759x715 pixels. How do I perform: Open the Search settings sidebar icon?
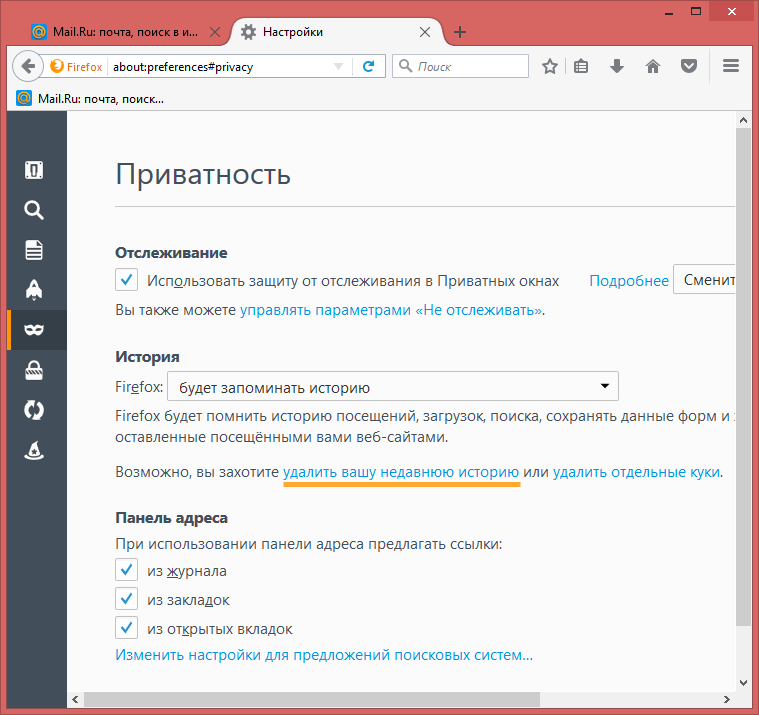point(34,210)
